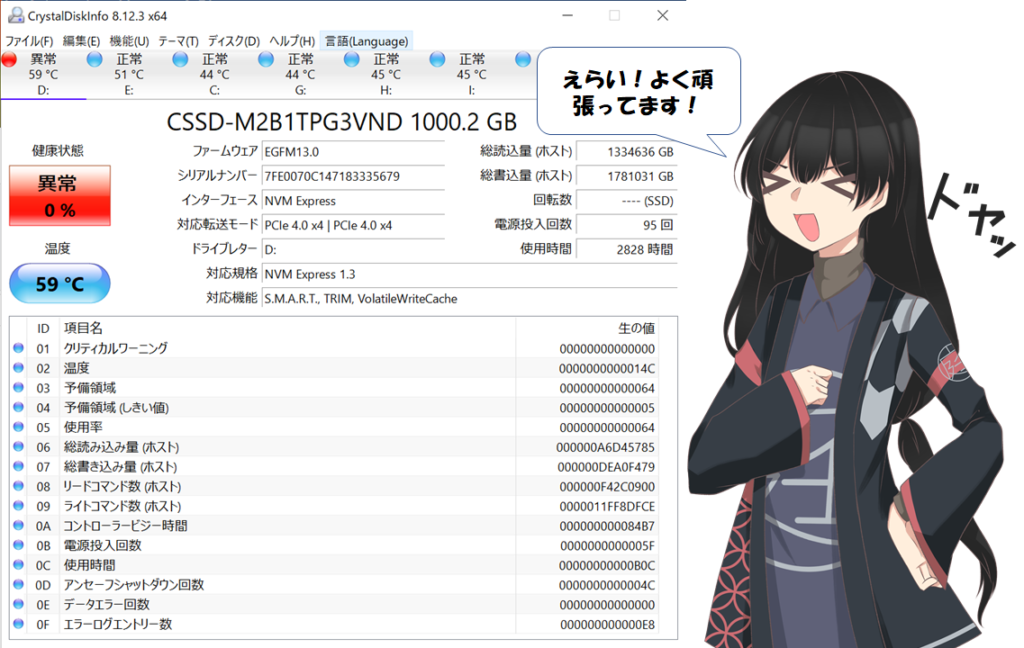Viewport: 1024px width, 648px height.
Task: Click the status orb for コントローラービジー時間 row
Action: click(x=18, y=525)
